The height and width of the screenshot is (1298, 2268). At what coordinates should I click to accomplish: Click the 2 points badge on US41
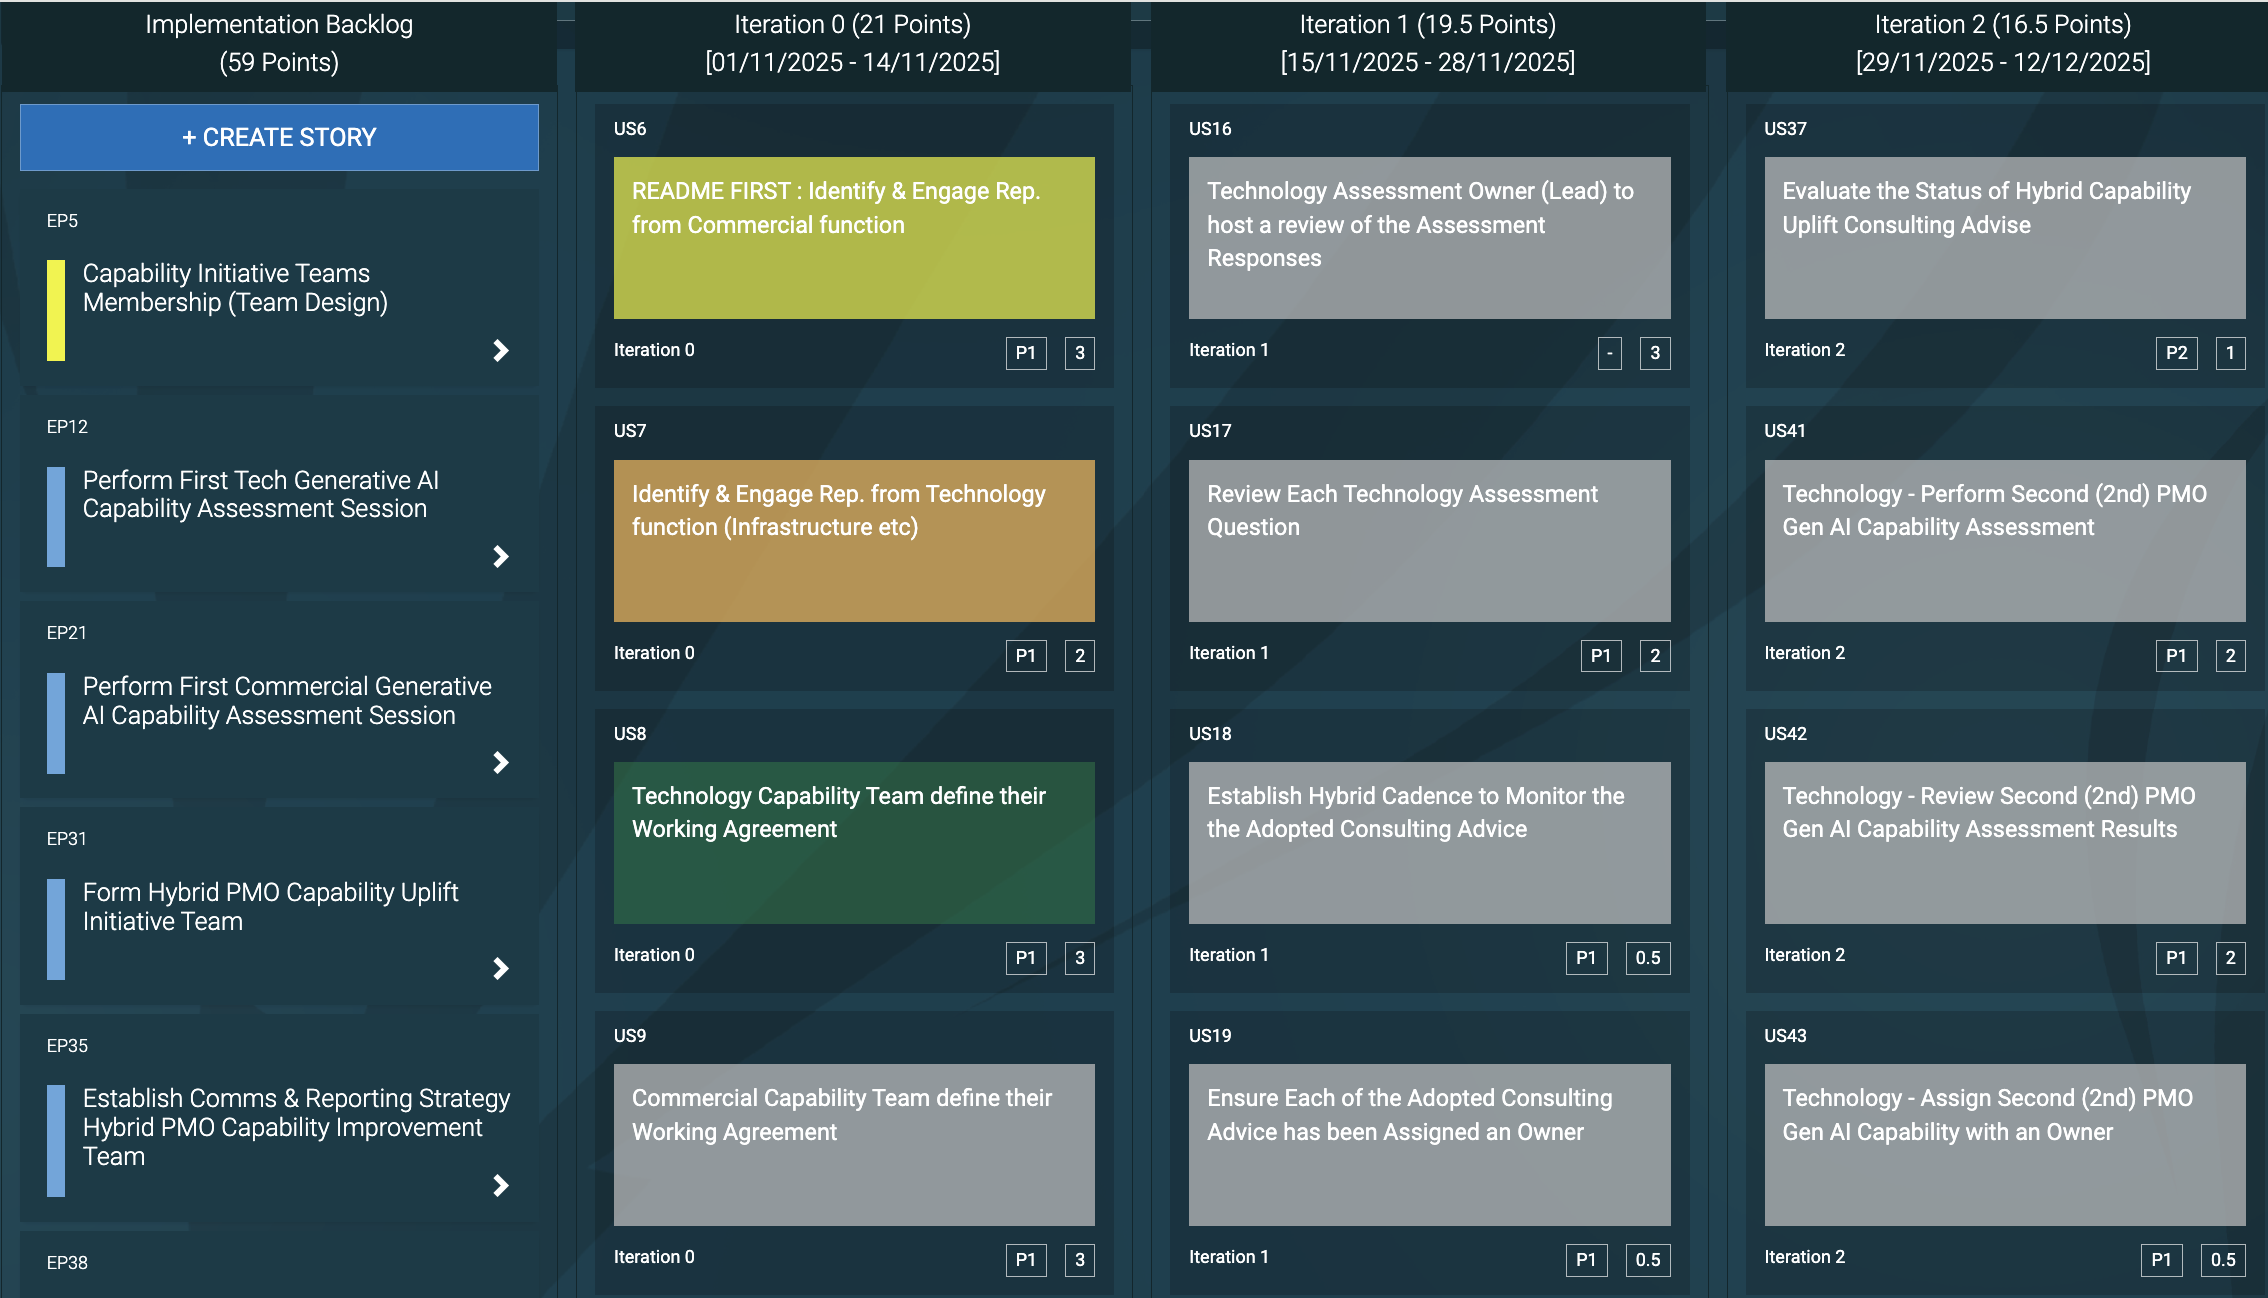click(x=2230, y=656)
